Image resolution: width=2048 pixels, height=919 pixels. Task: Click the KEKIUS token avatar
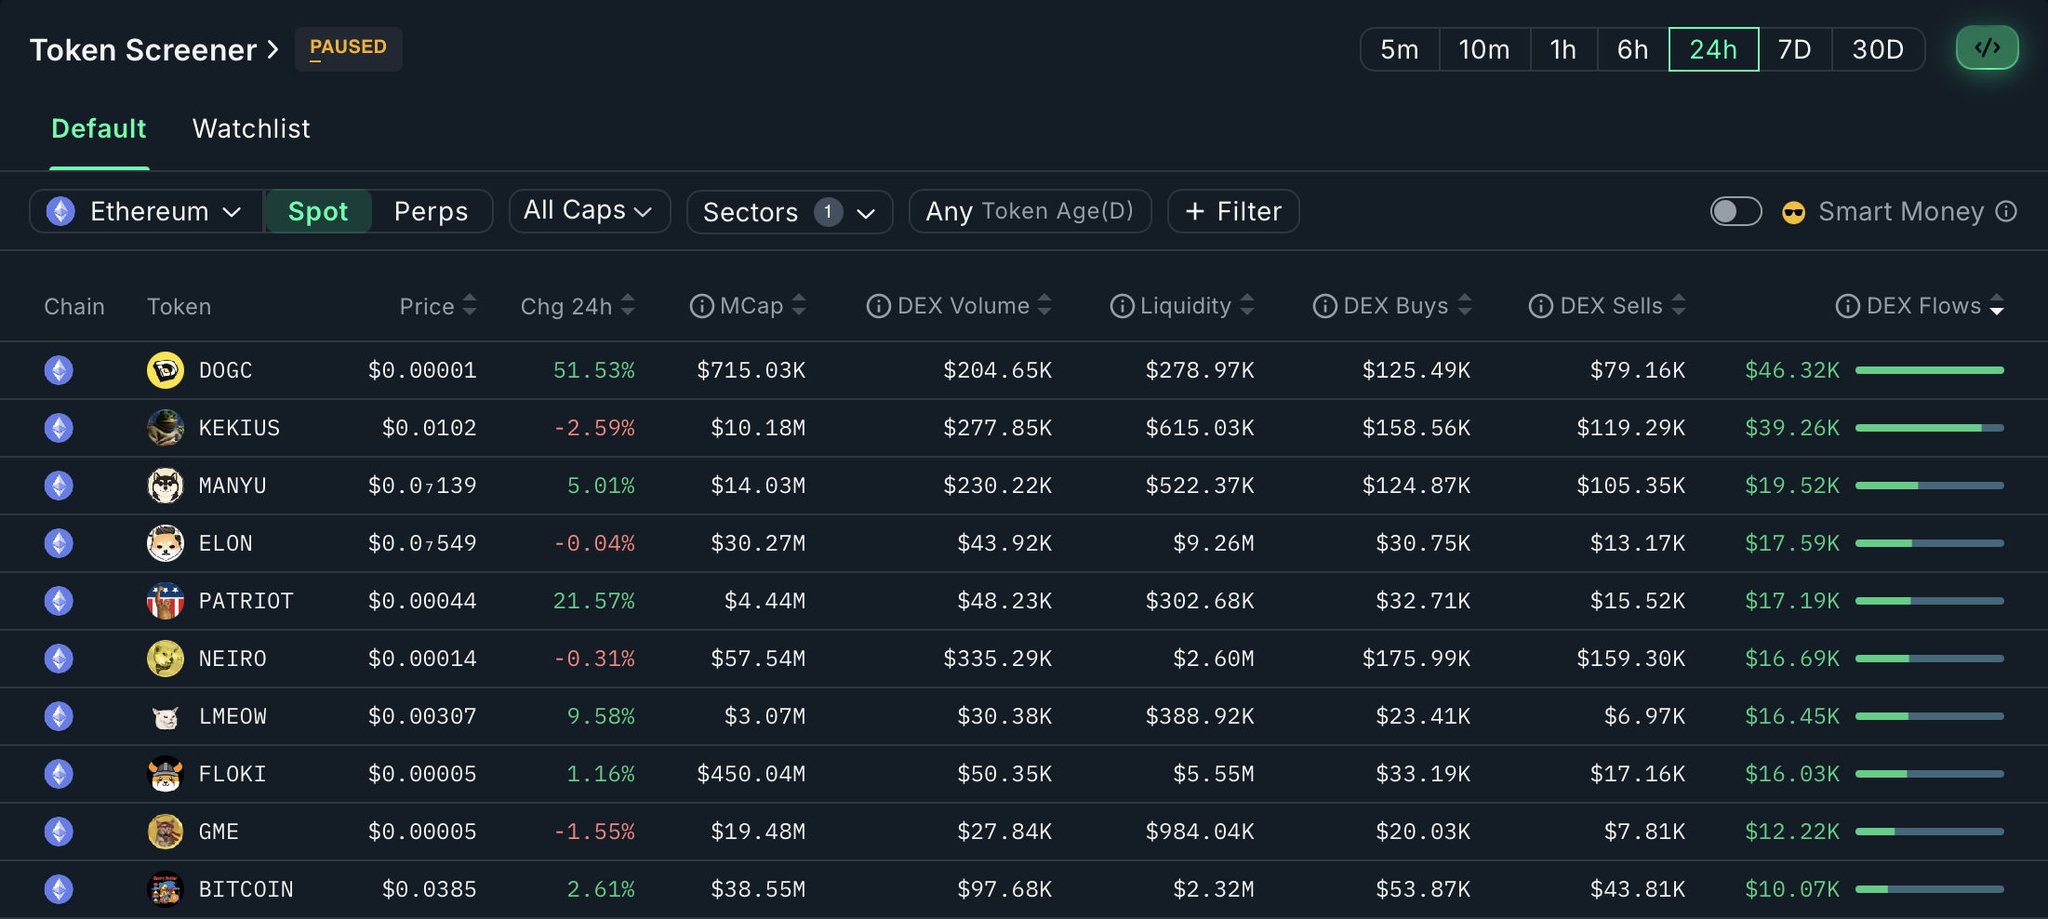(x=165, y=428)
